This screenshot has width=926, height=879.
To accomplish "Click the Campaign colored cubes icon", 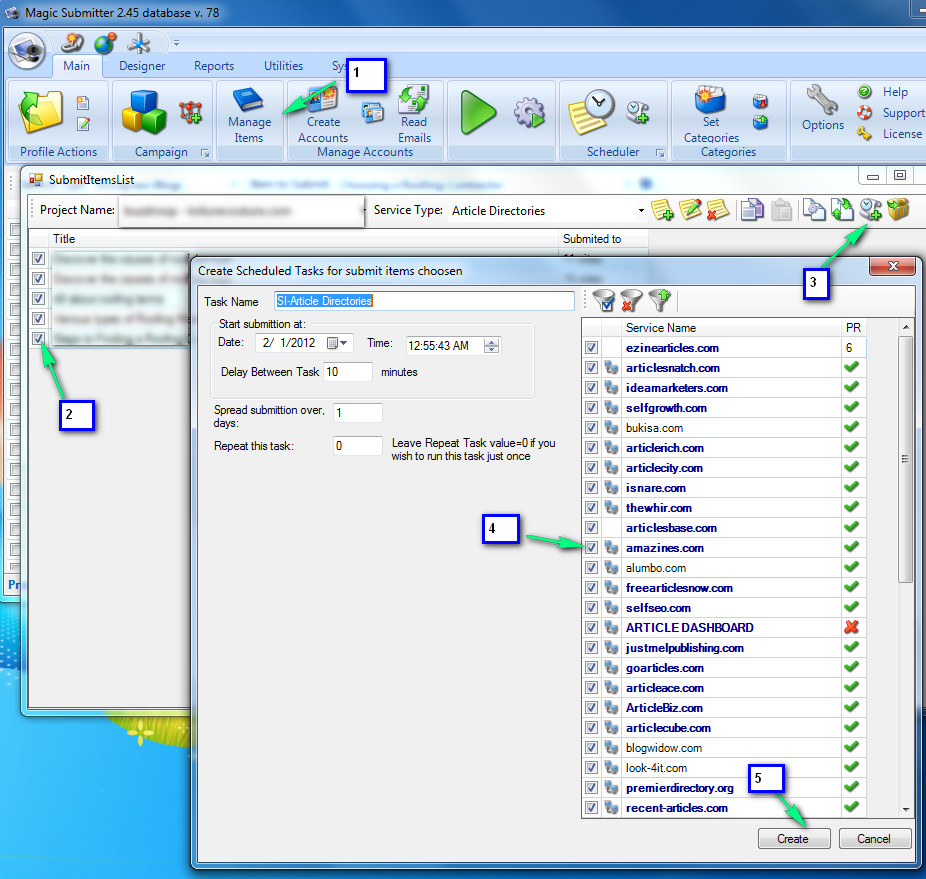I will (144, 112).
